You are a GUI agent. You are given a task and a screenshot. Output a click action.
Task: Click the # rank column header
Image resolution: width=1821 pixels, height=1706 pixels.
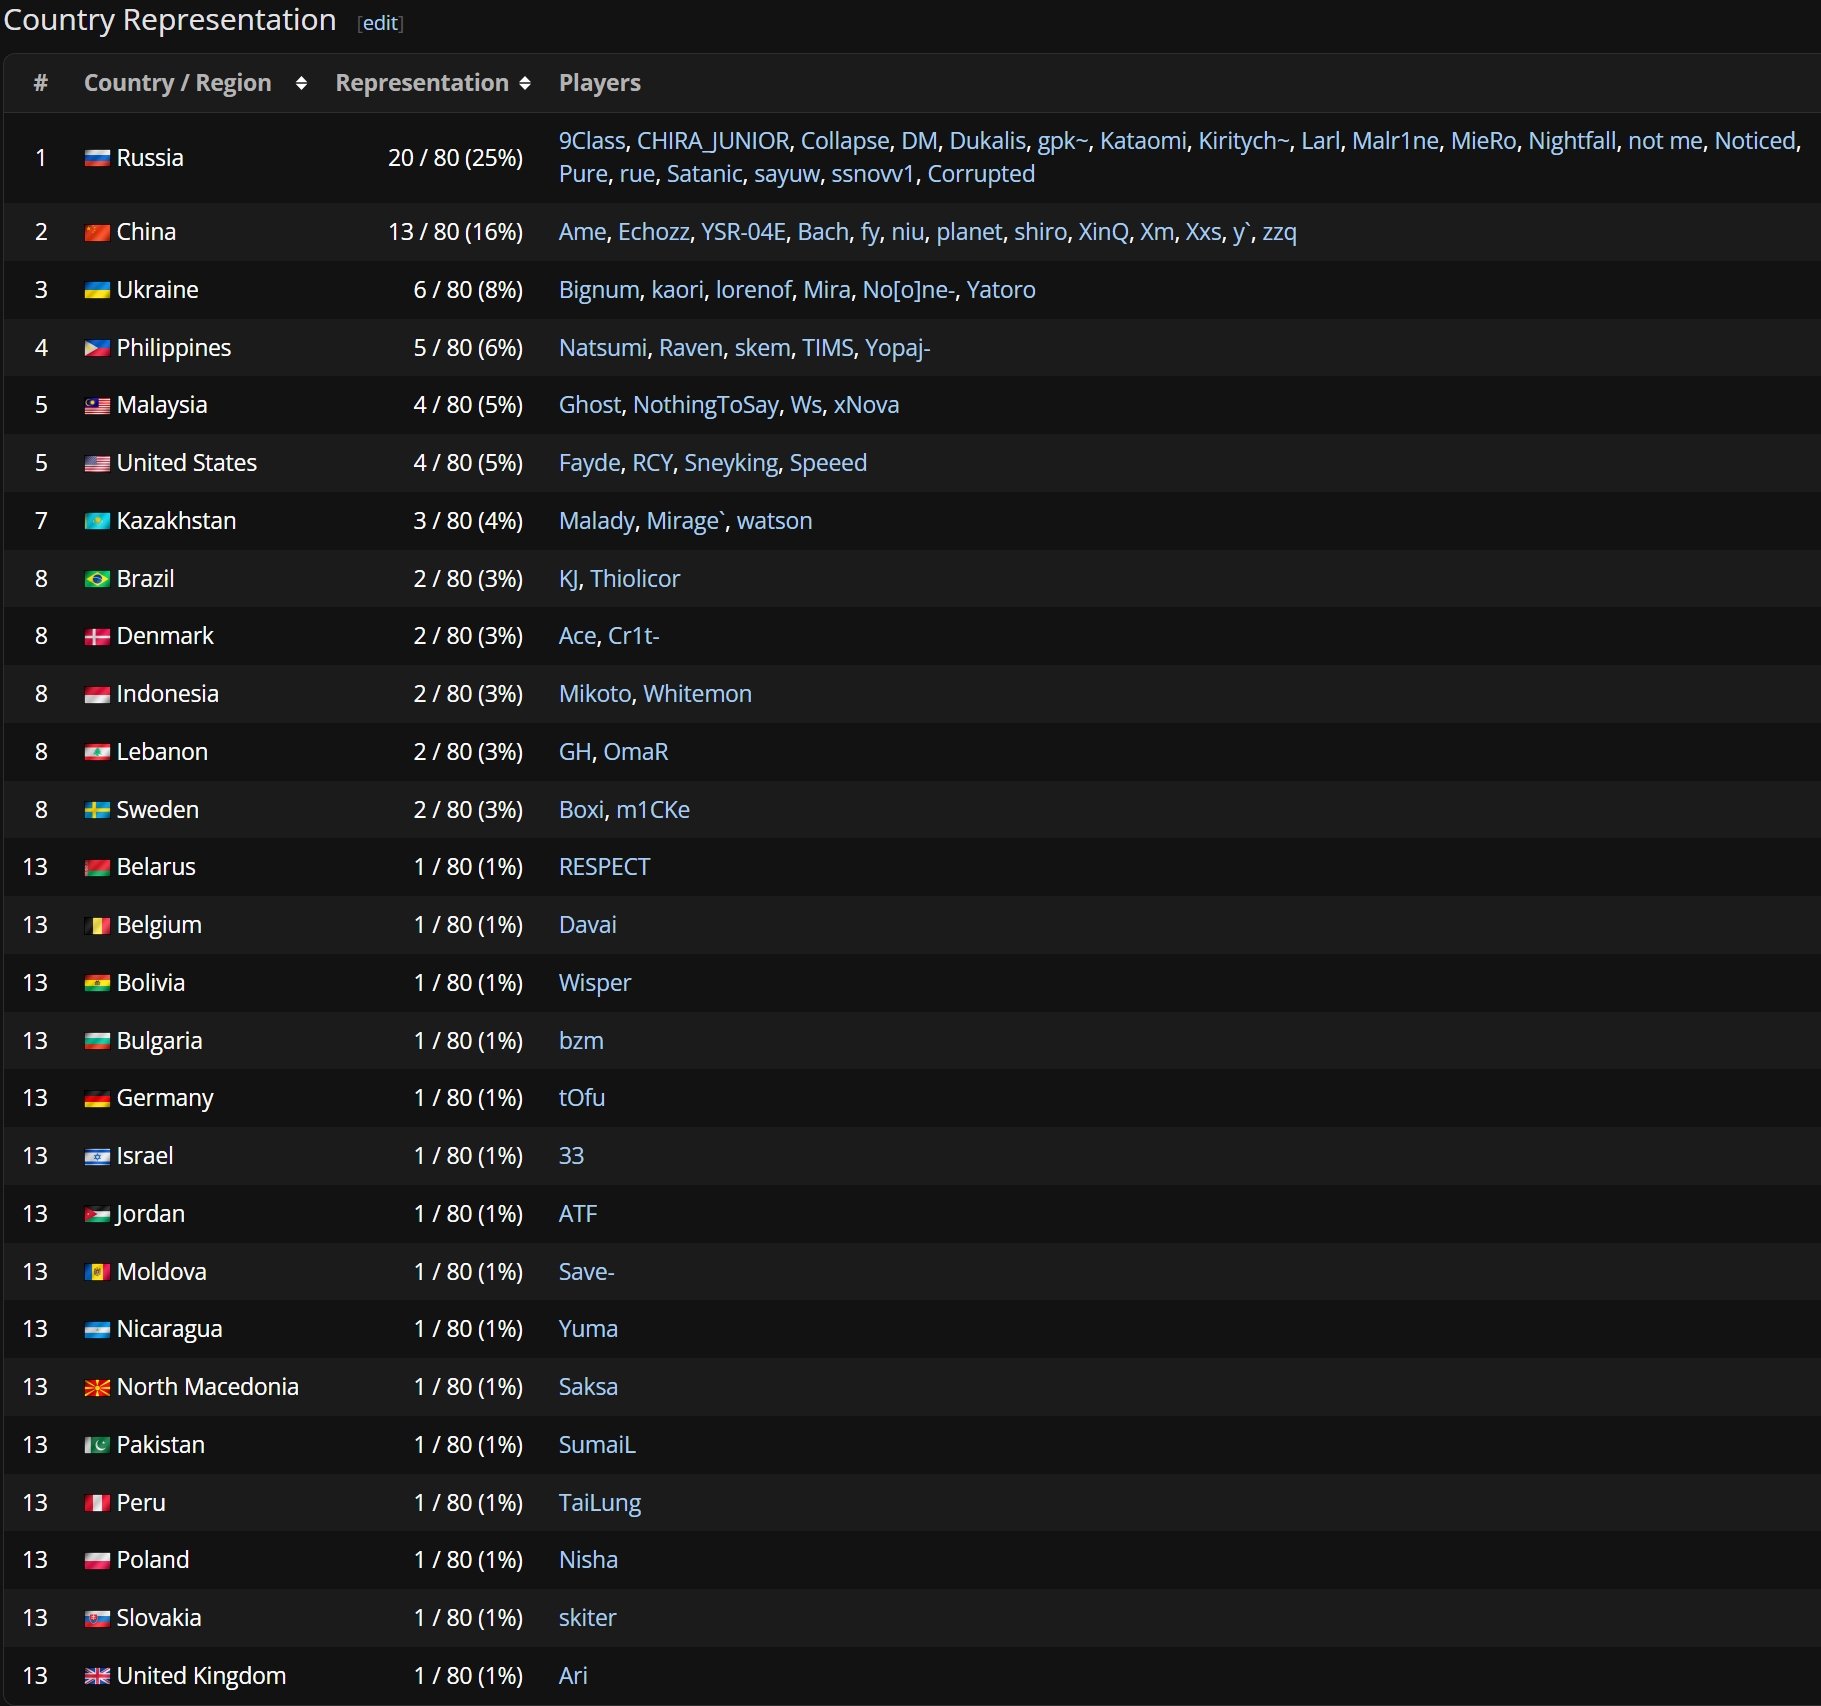click(x=41, y=83)
